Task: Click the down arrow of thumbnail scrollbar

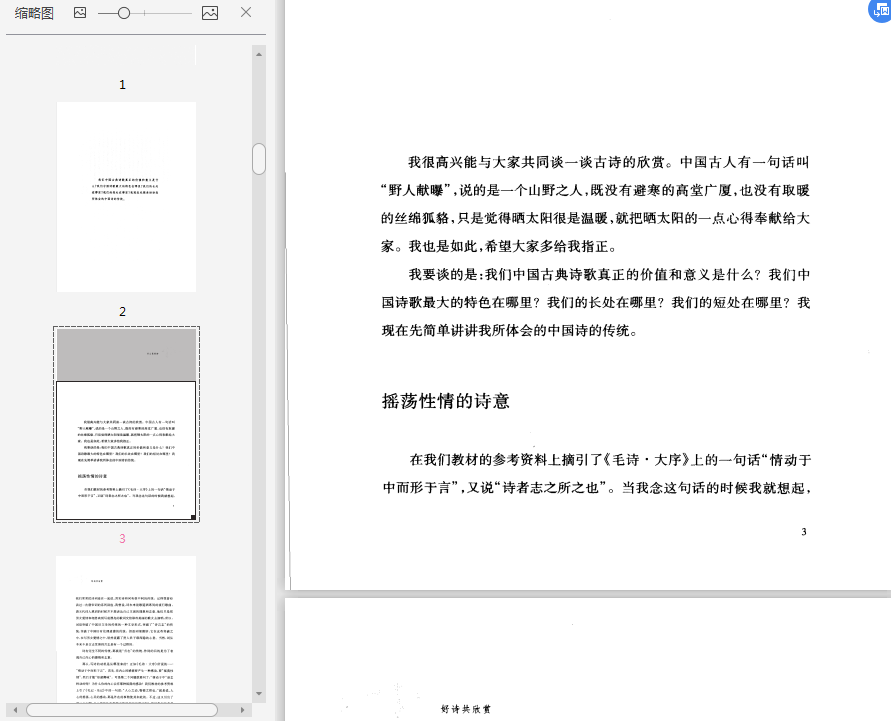Action: click(x=259, y=694)
